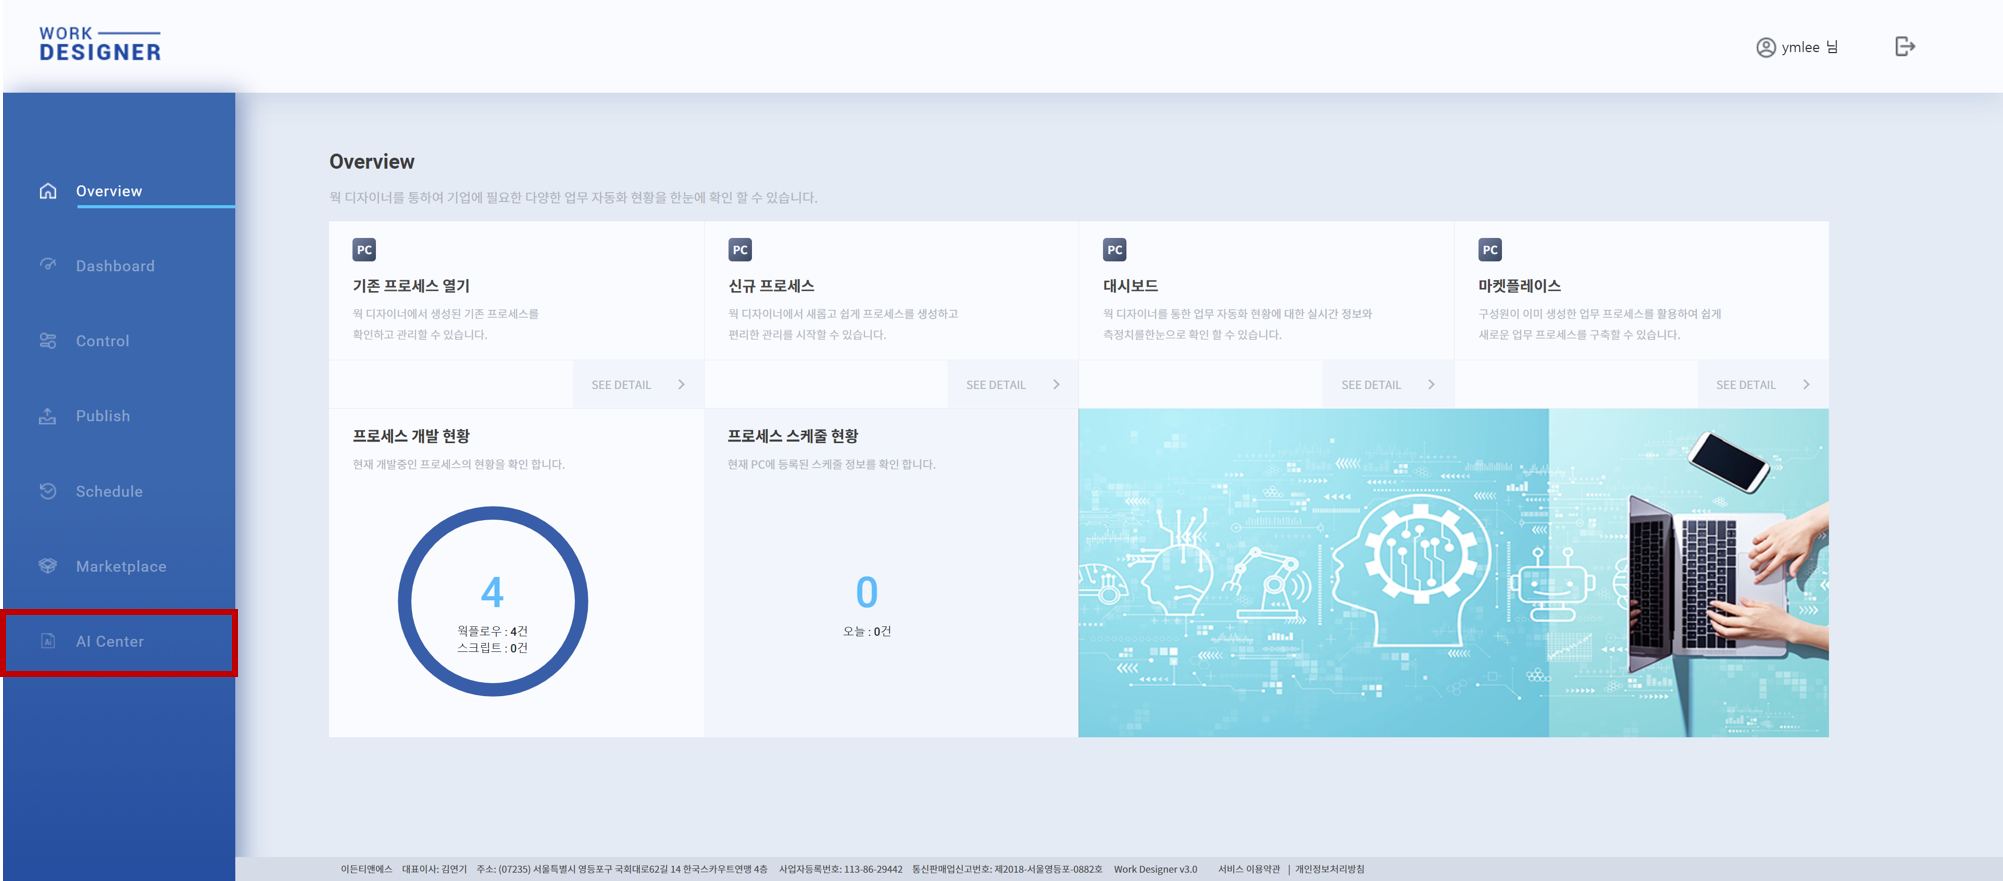This screenshot has height=881, width=2003.
Task: Click the 프로세스 스케줄 현황 heading
Action: [x=793, y=436]
